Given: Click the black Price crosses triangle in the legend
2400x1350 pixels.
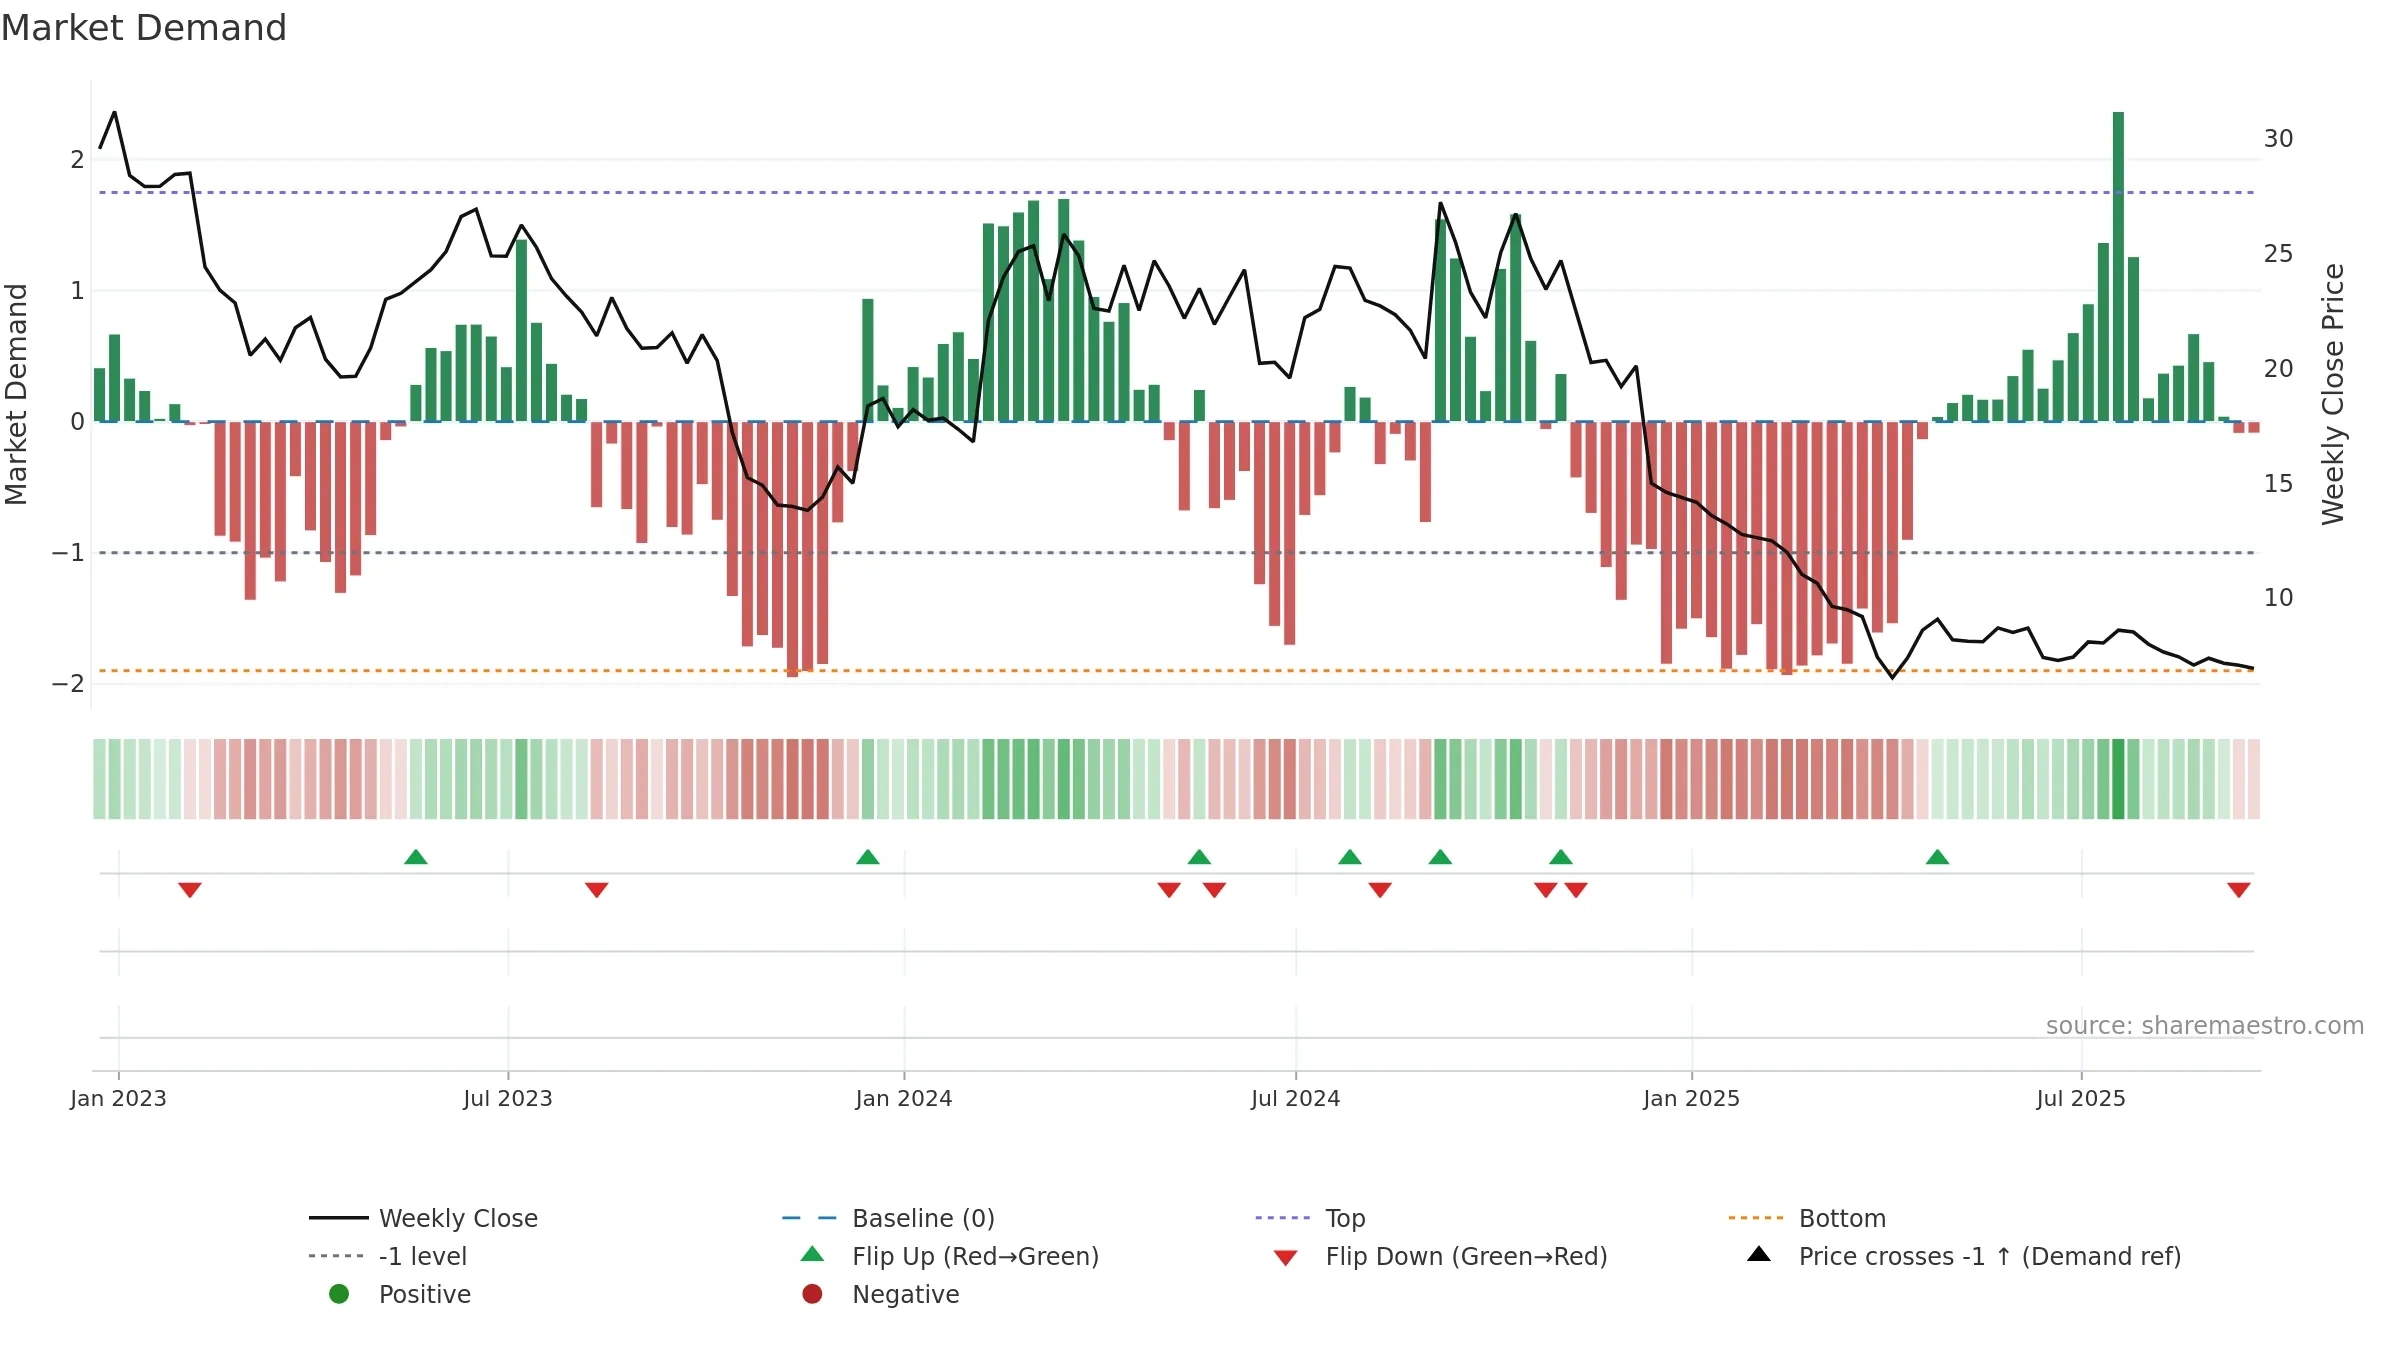Looking at the screenshot, I should [x=1759, y=1254].
